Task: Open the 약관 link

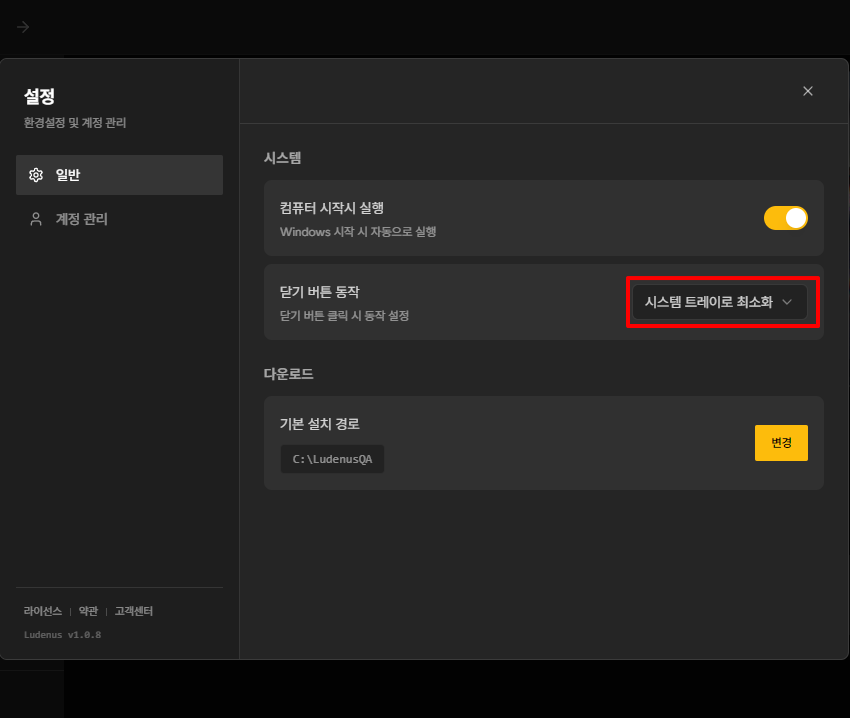Action: (x=88, y=611)
